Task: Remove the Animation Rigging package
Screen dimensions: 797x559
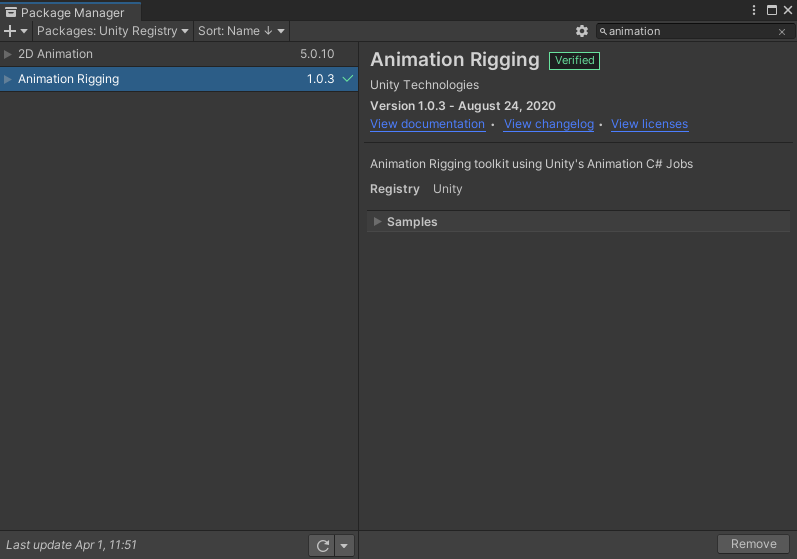Action: (x=753, y=544)
